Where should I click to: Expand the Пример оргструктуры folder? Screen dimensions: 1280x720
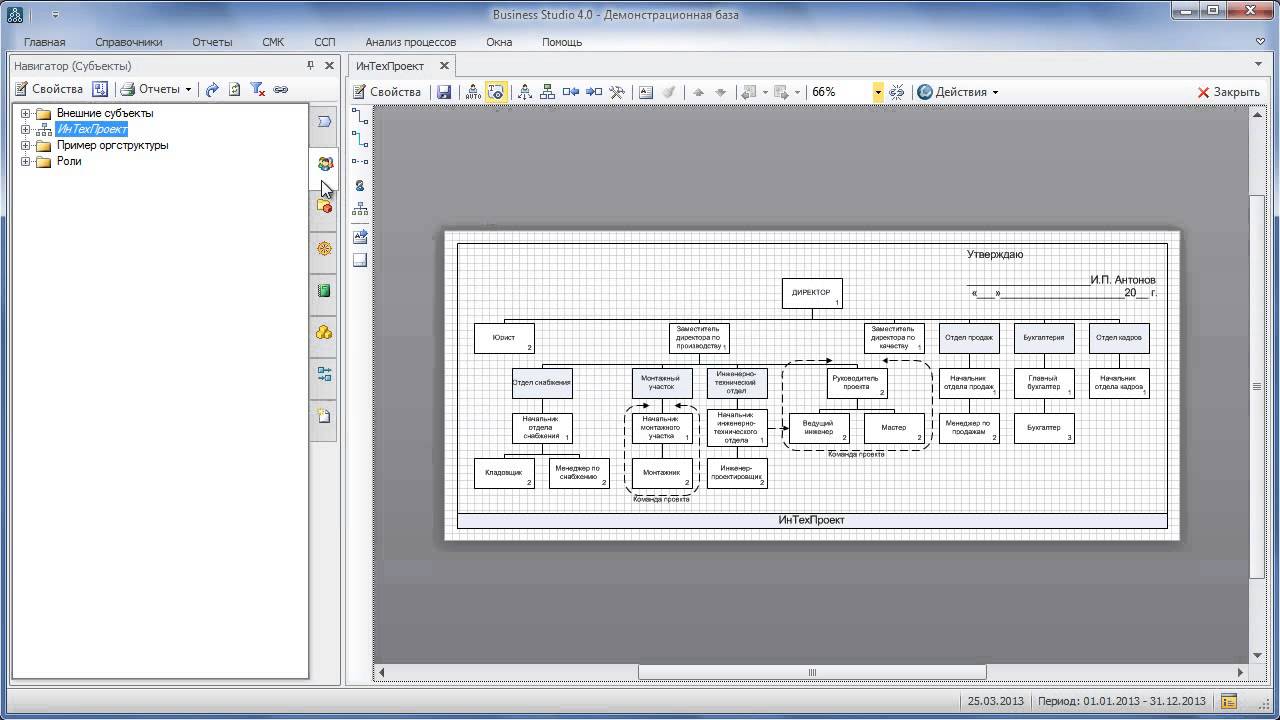click(x=25, y=145)
